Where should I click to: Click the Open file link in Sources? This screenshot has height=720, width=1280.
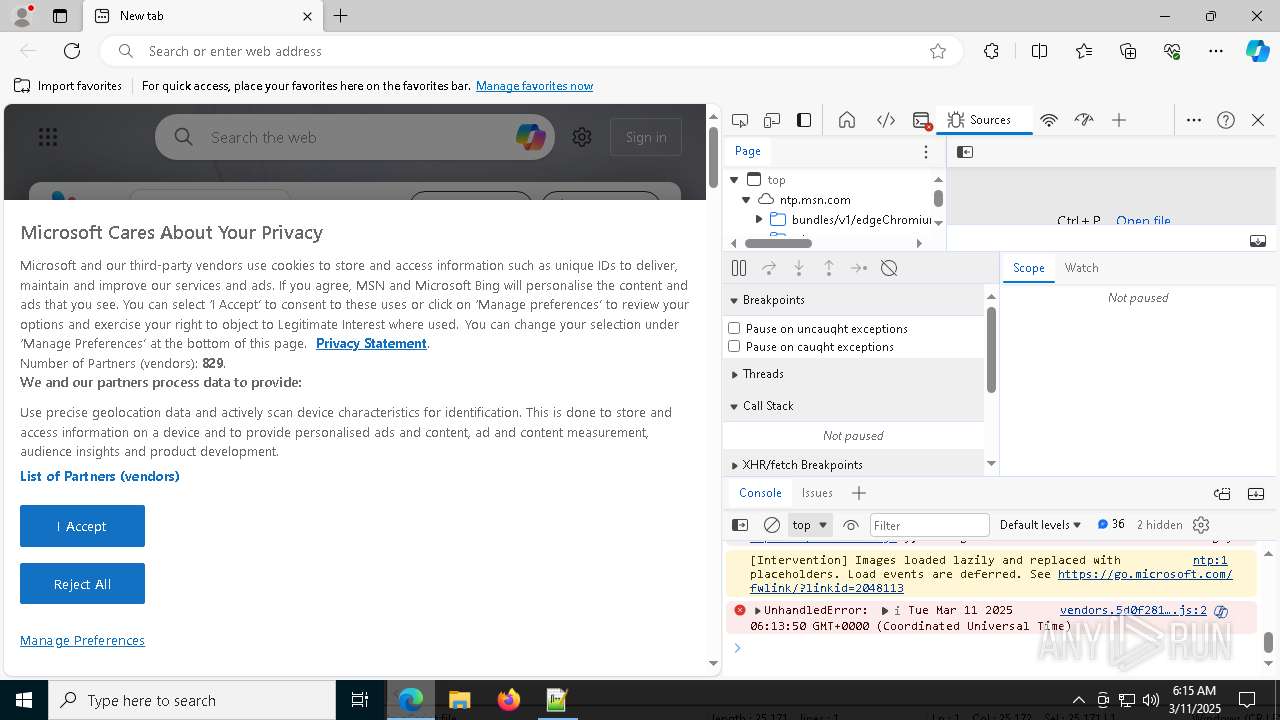1143,221
